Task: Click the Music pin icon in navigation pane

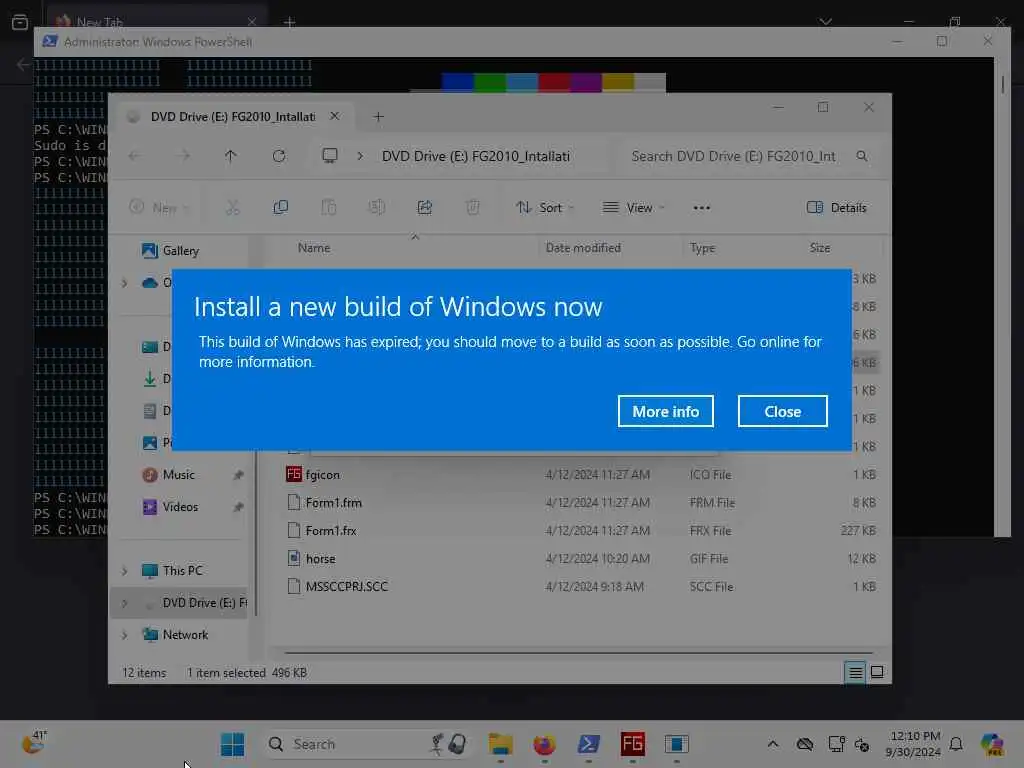Action: [x=238, y=475]
